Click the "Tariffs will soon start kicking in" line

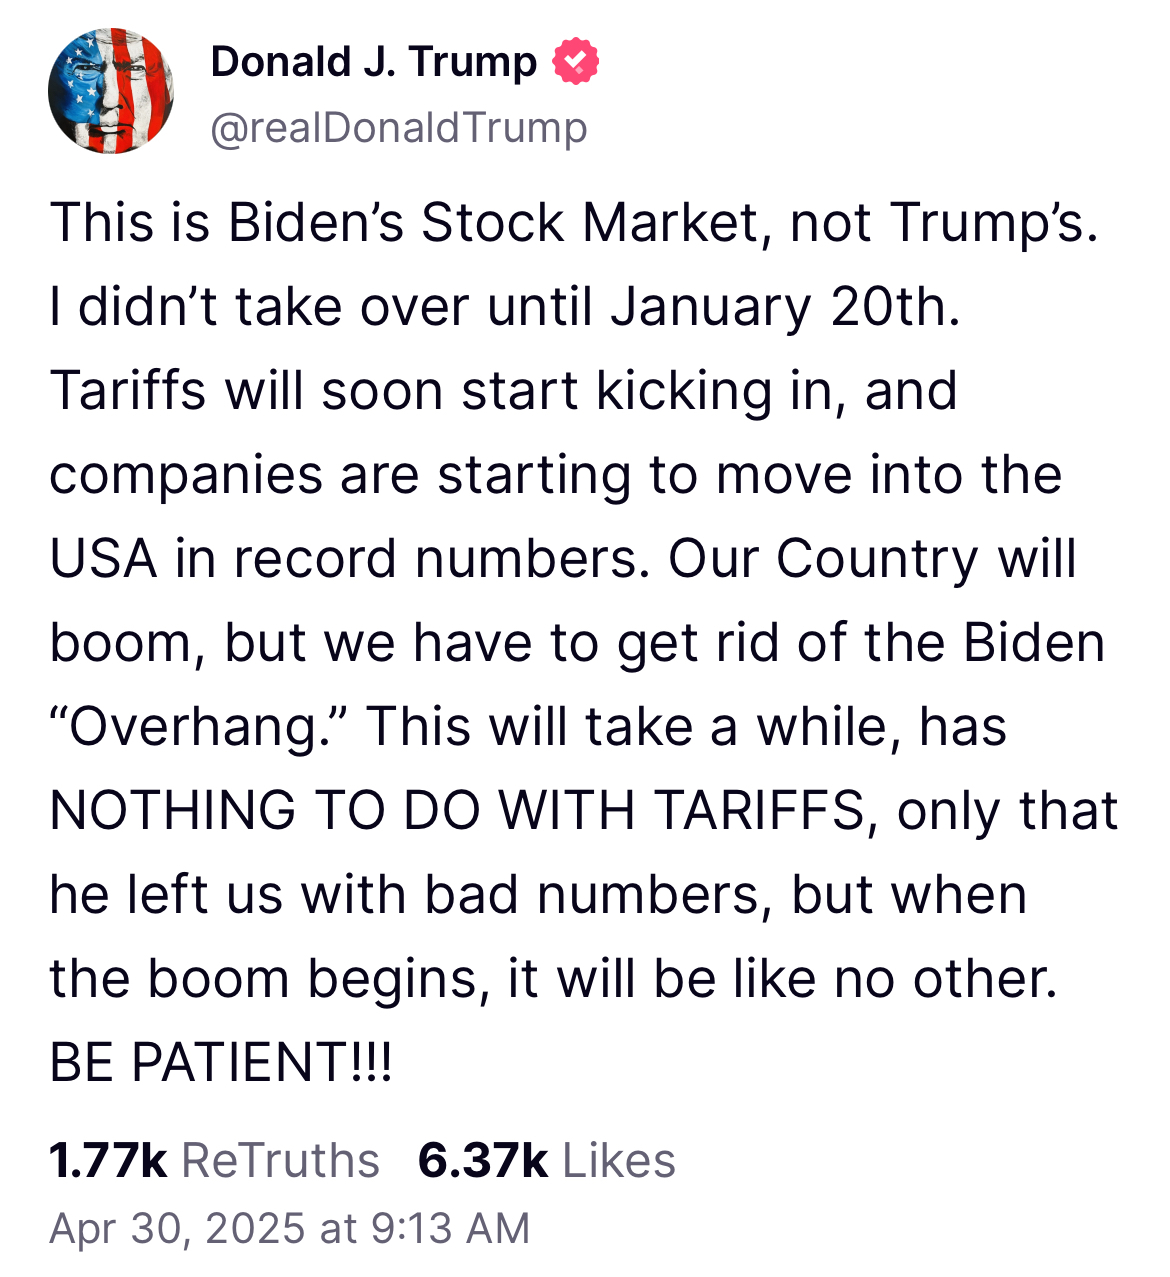(x=503, y=390)
